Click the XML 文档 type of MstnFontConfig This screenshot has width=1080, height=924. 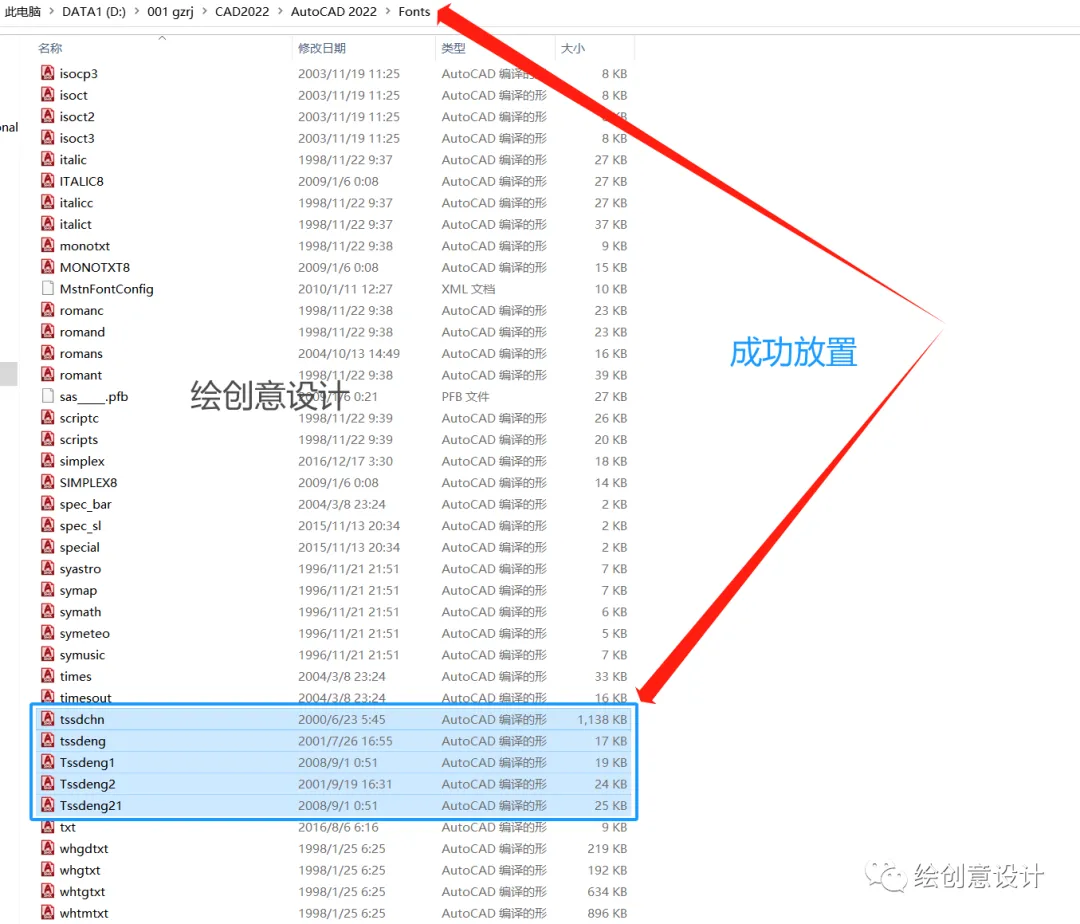pyautogui.click(x=468, y=288)
